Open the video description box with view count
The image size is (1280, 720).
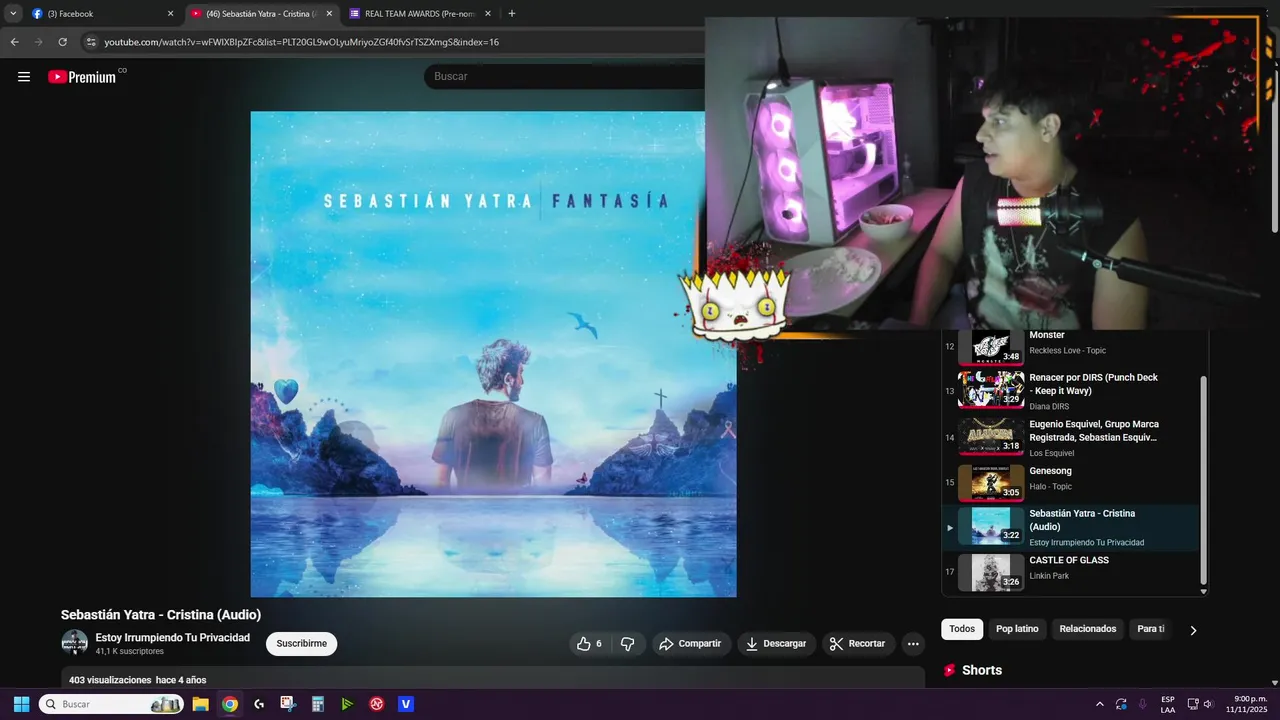point(493,679)
